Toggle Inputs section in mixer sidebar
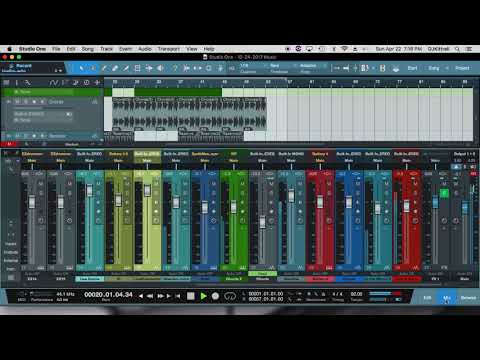The height and width of the screenshot is (360, 480). click(x=11, y=244)
